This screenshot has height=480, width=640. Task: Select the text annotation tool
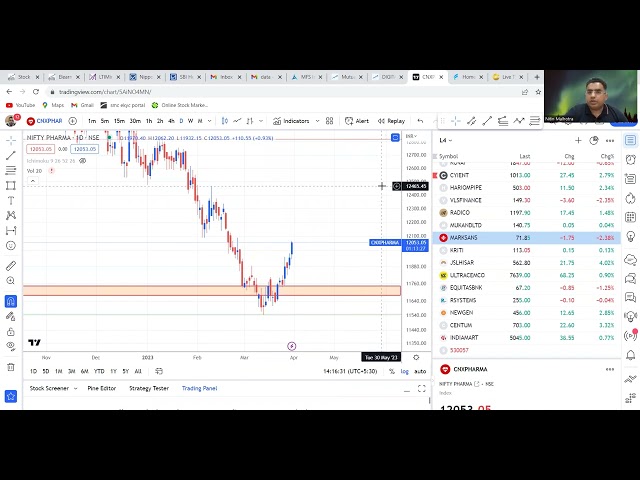pos(11,200)
